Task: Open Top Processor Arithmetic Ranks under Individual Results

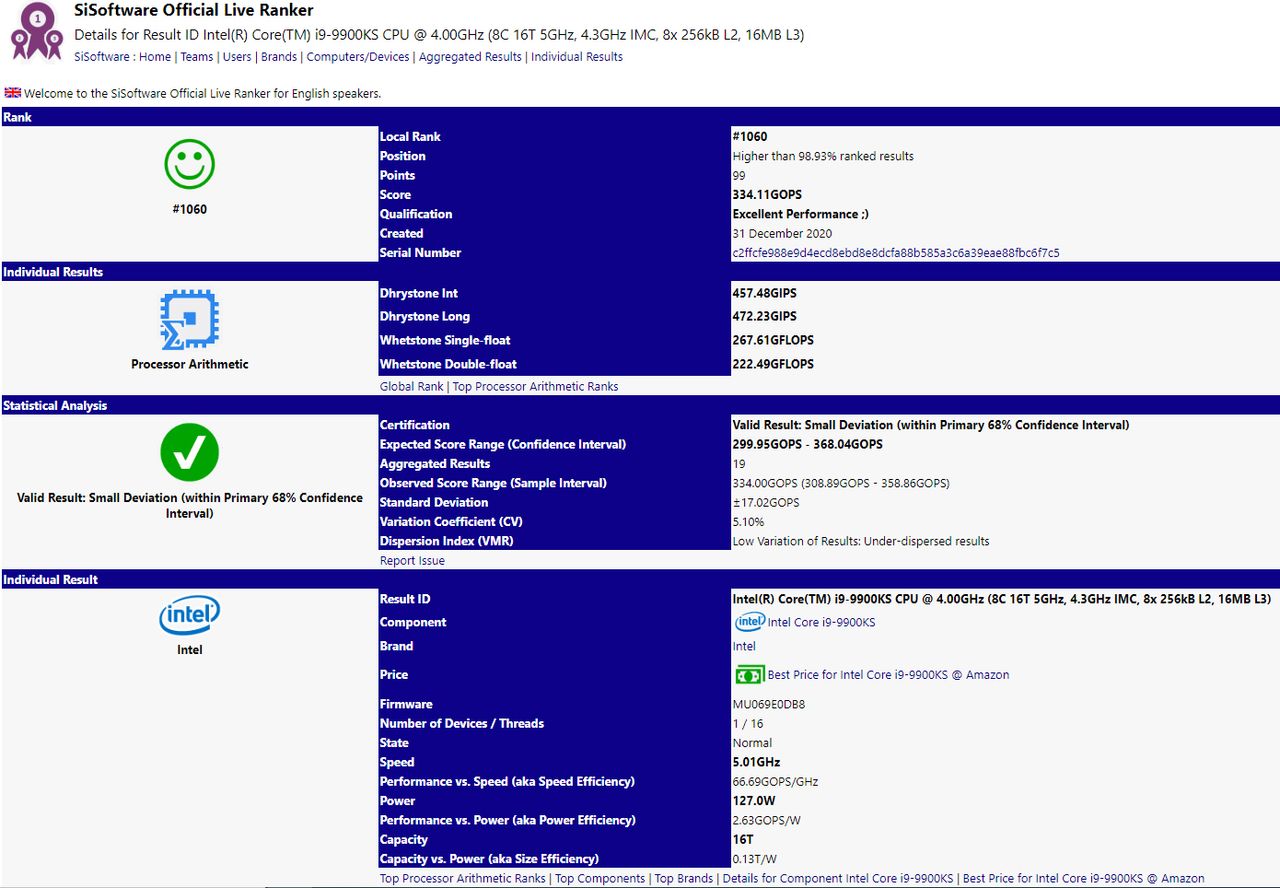Action: pos(535,386)
